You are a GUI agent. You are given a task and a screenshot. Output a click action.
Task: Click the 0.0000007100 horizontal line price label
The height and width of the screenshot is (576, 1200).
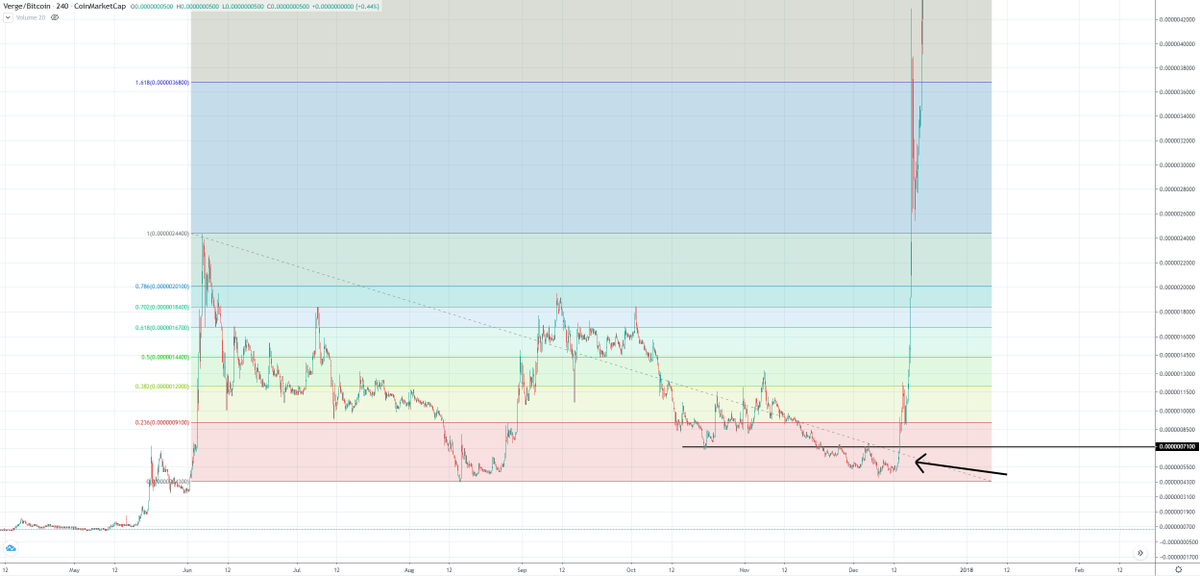[x=1176, y=447]
